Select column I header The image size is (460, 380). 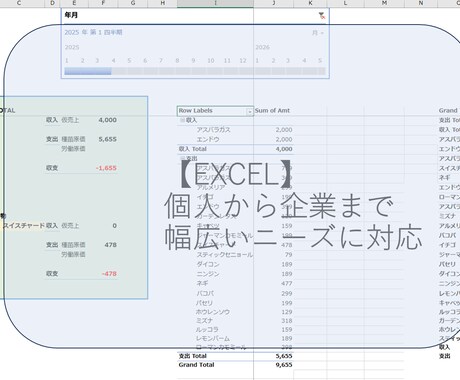click(215, 3)
